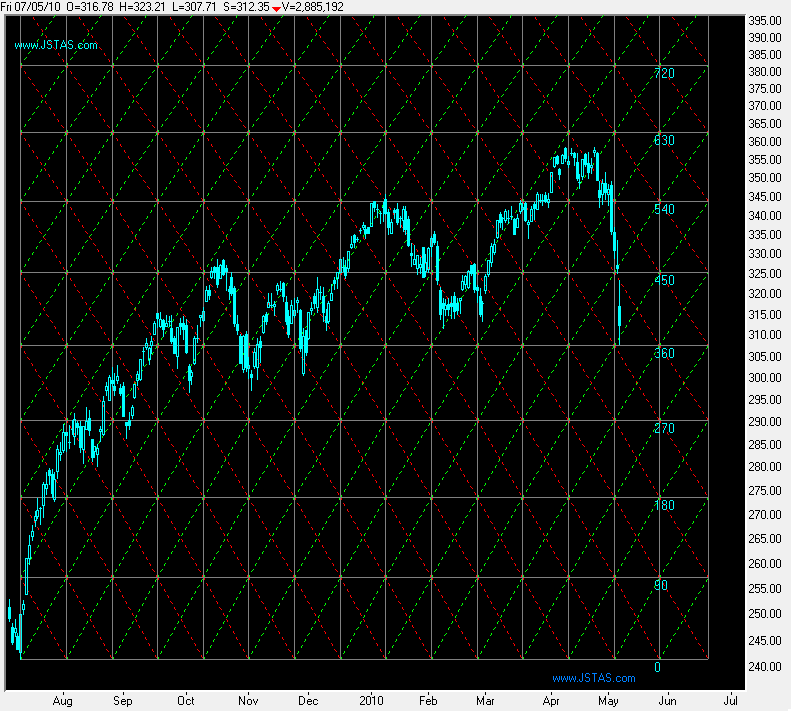Click the red down arrow in header
Viewport: 791px width, 711px height.
point(277,8)
